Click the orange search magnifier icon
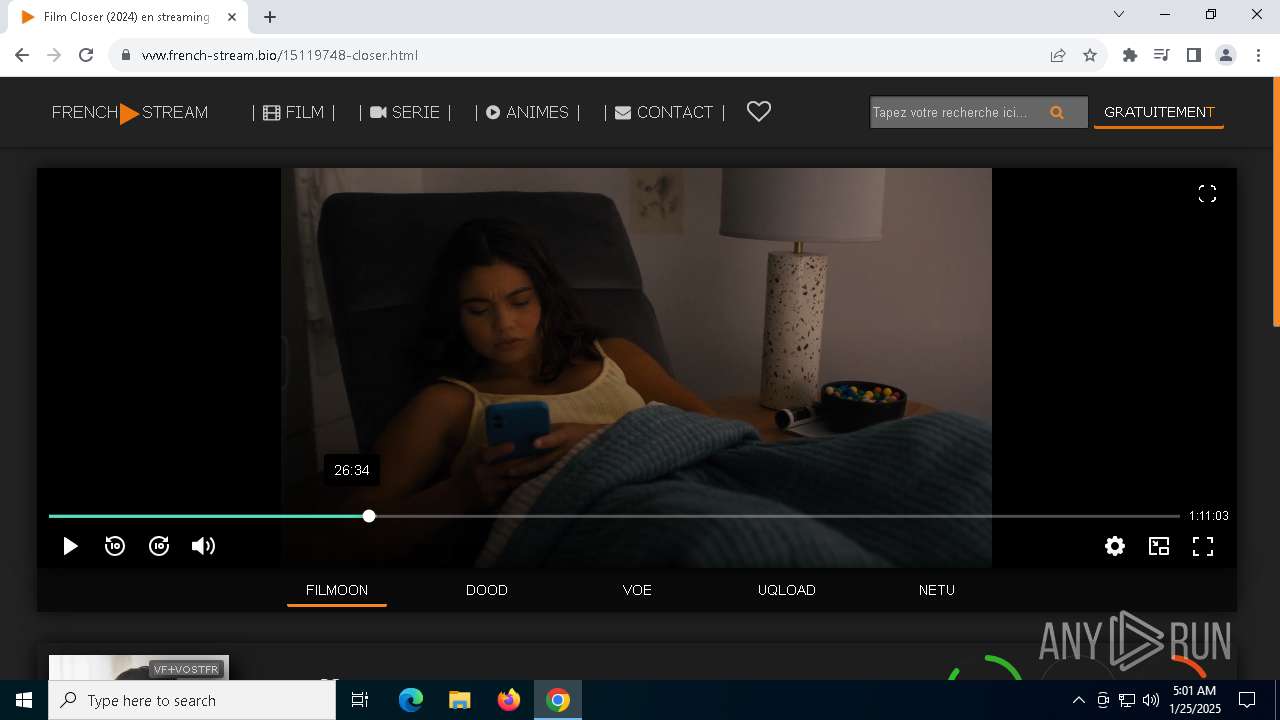The image size is (1280, 720). point(1057,112)
